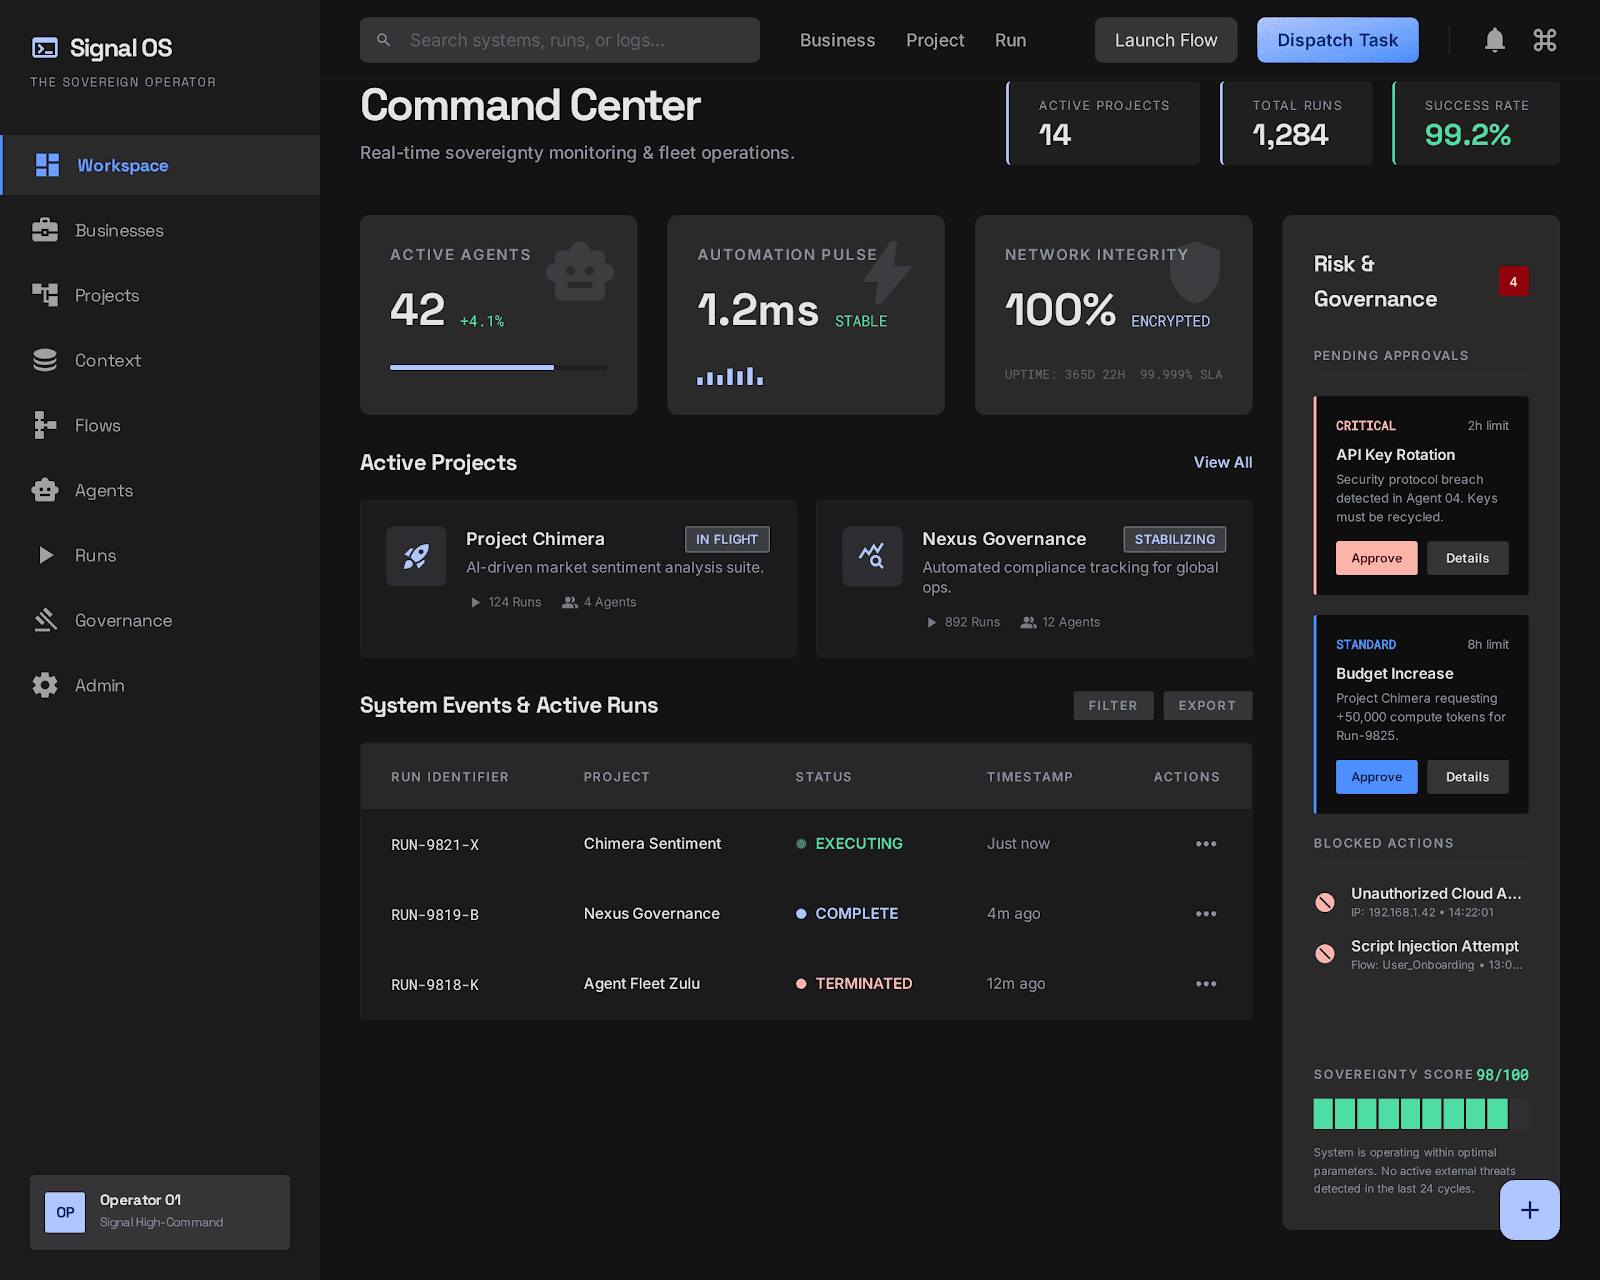This screenshot has height=1280, width=1600.
Task: Click blocked icon beside Script Injection Attempt
Action: (x=1325, y=954)
